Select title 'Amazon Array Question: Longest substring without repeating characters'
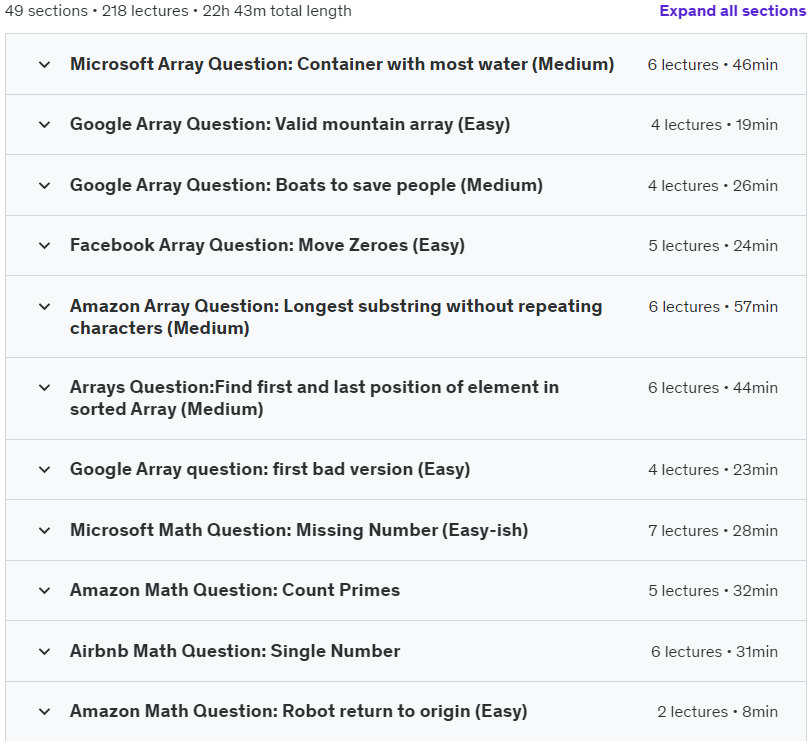 pos(336,317)
